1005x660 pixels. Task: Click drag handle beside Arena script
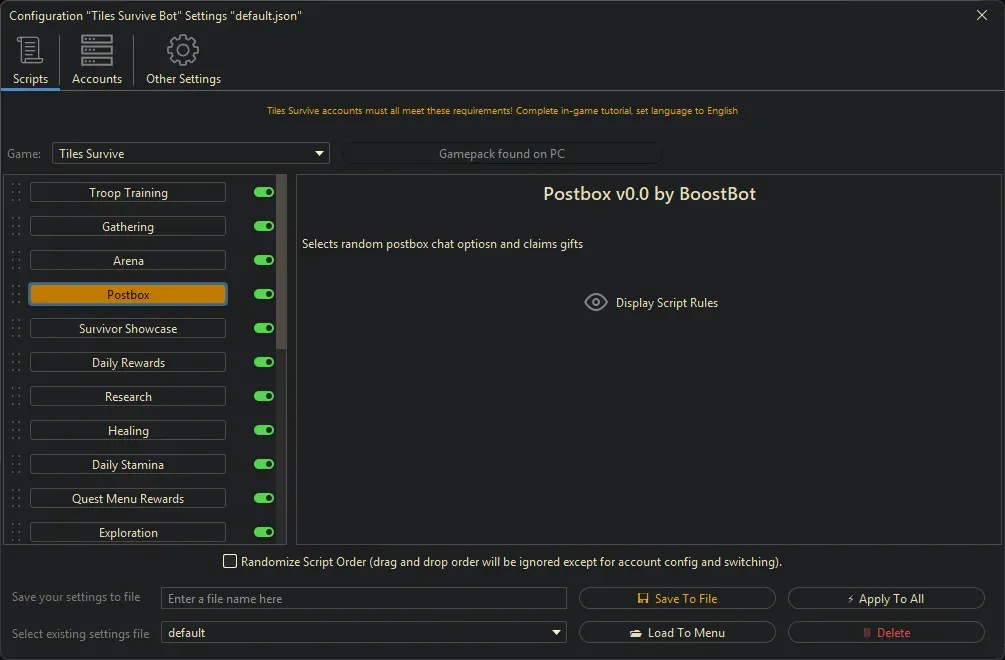(16, 261)
